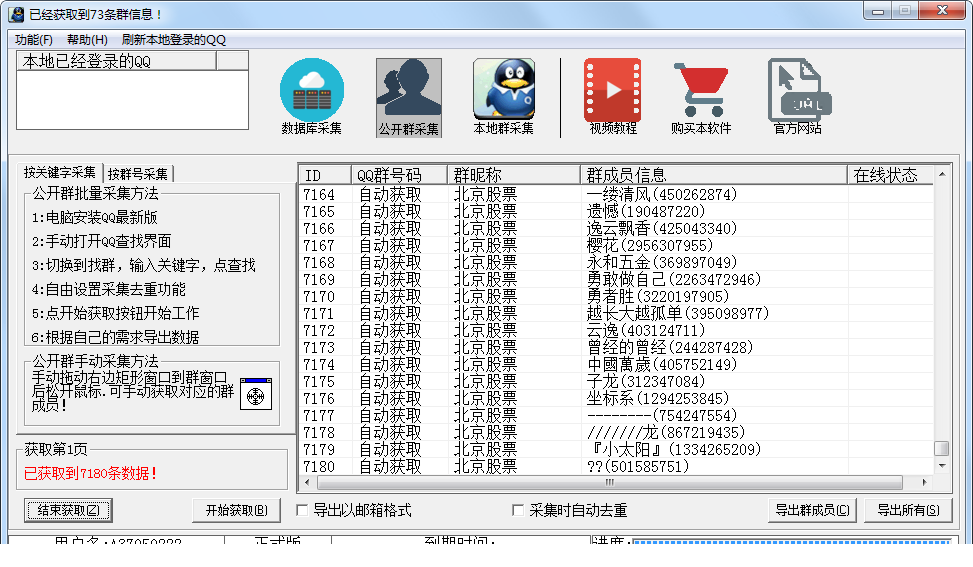Viewport: 973px width, 567px height.
Task: Click the application icon in title bar
Action: click(x=16, y=13)
